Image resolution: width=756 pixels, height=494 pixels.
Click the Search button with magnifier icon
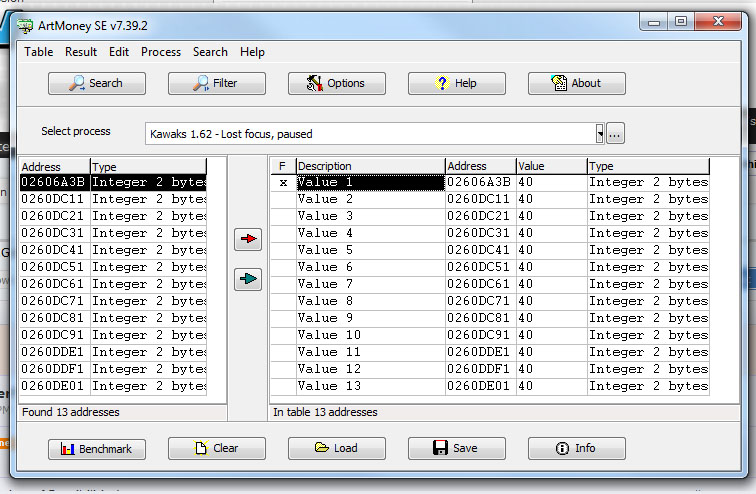[x=96, y=83]
